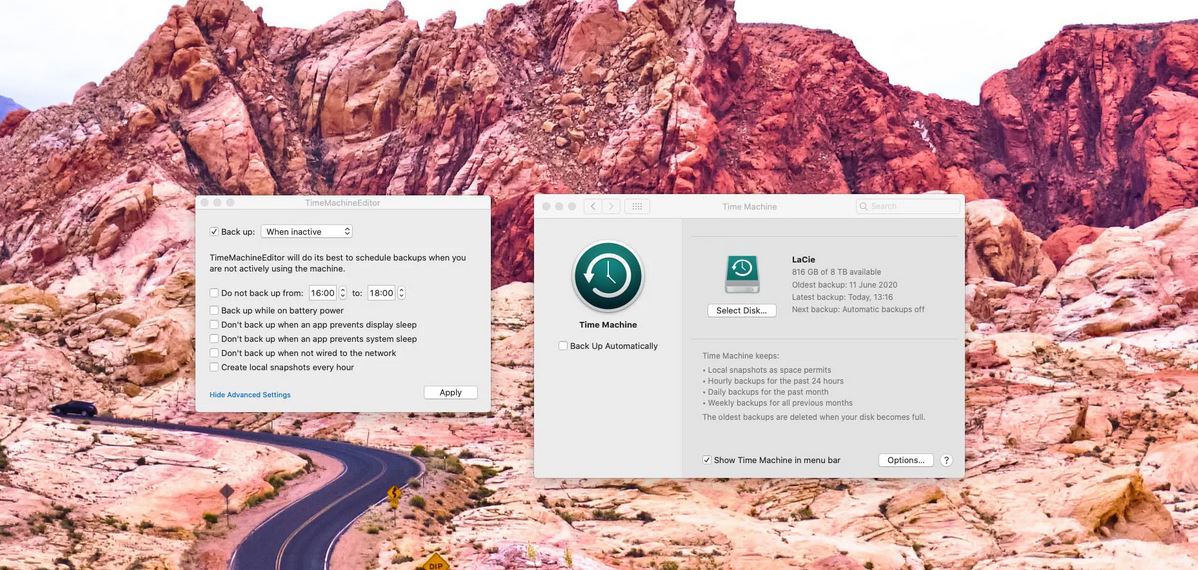The height and width of the screenshot is (570, 1198).
Task: Click the magnifier icon in the search field
Action: coord(863,206)
